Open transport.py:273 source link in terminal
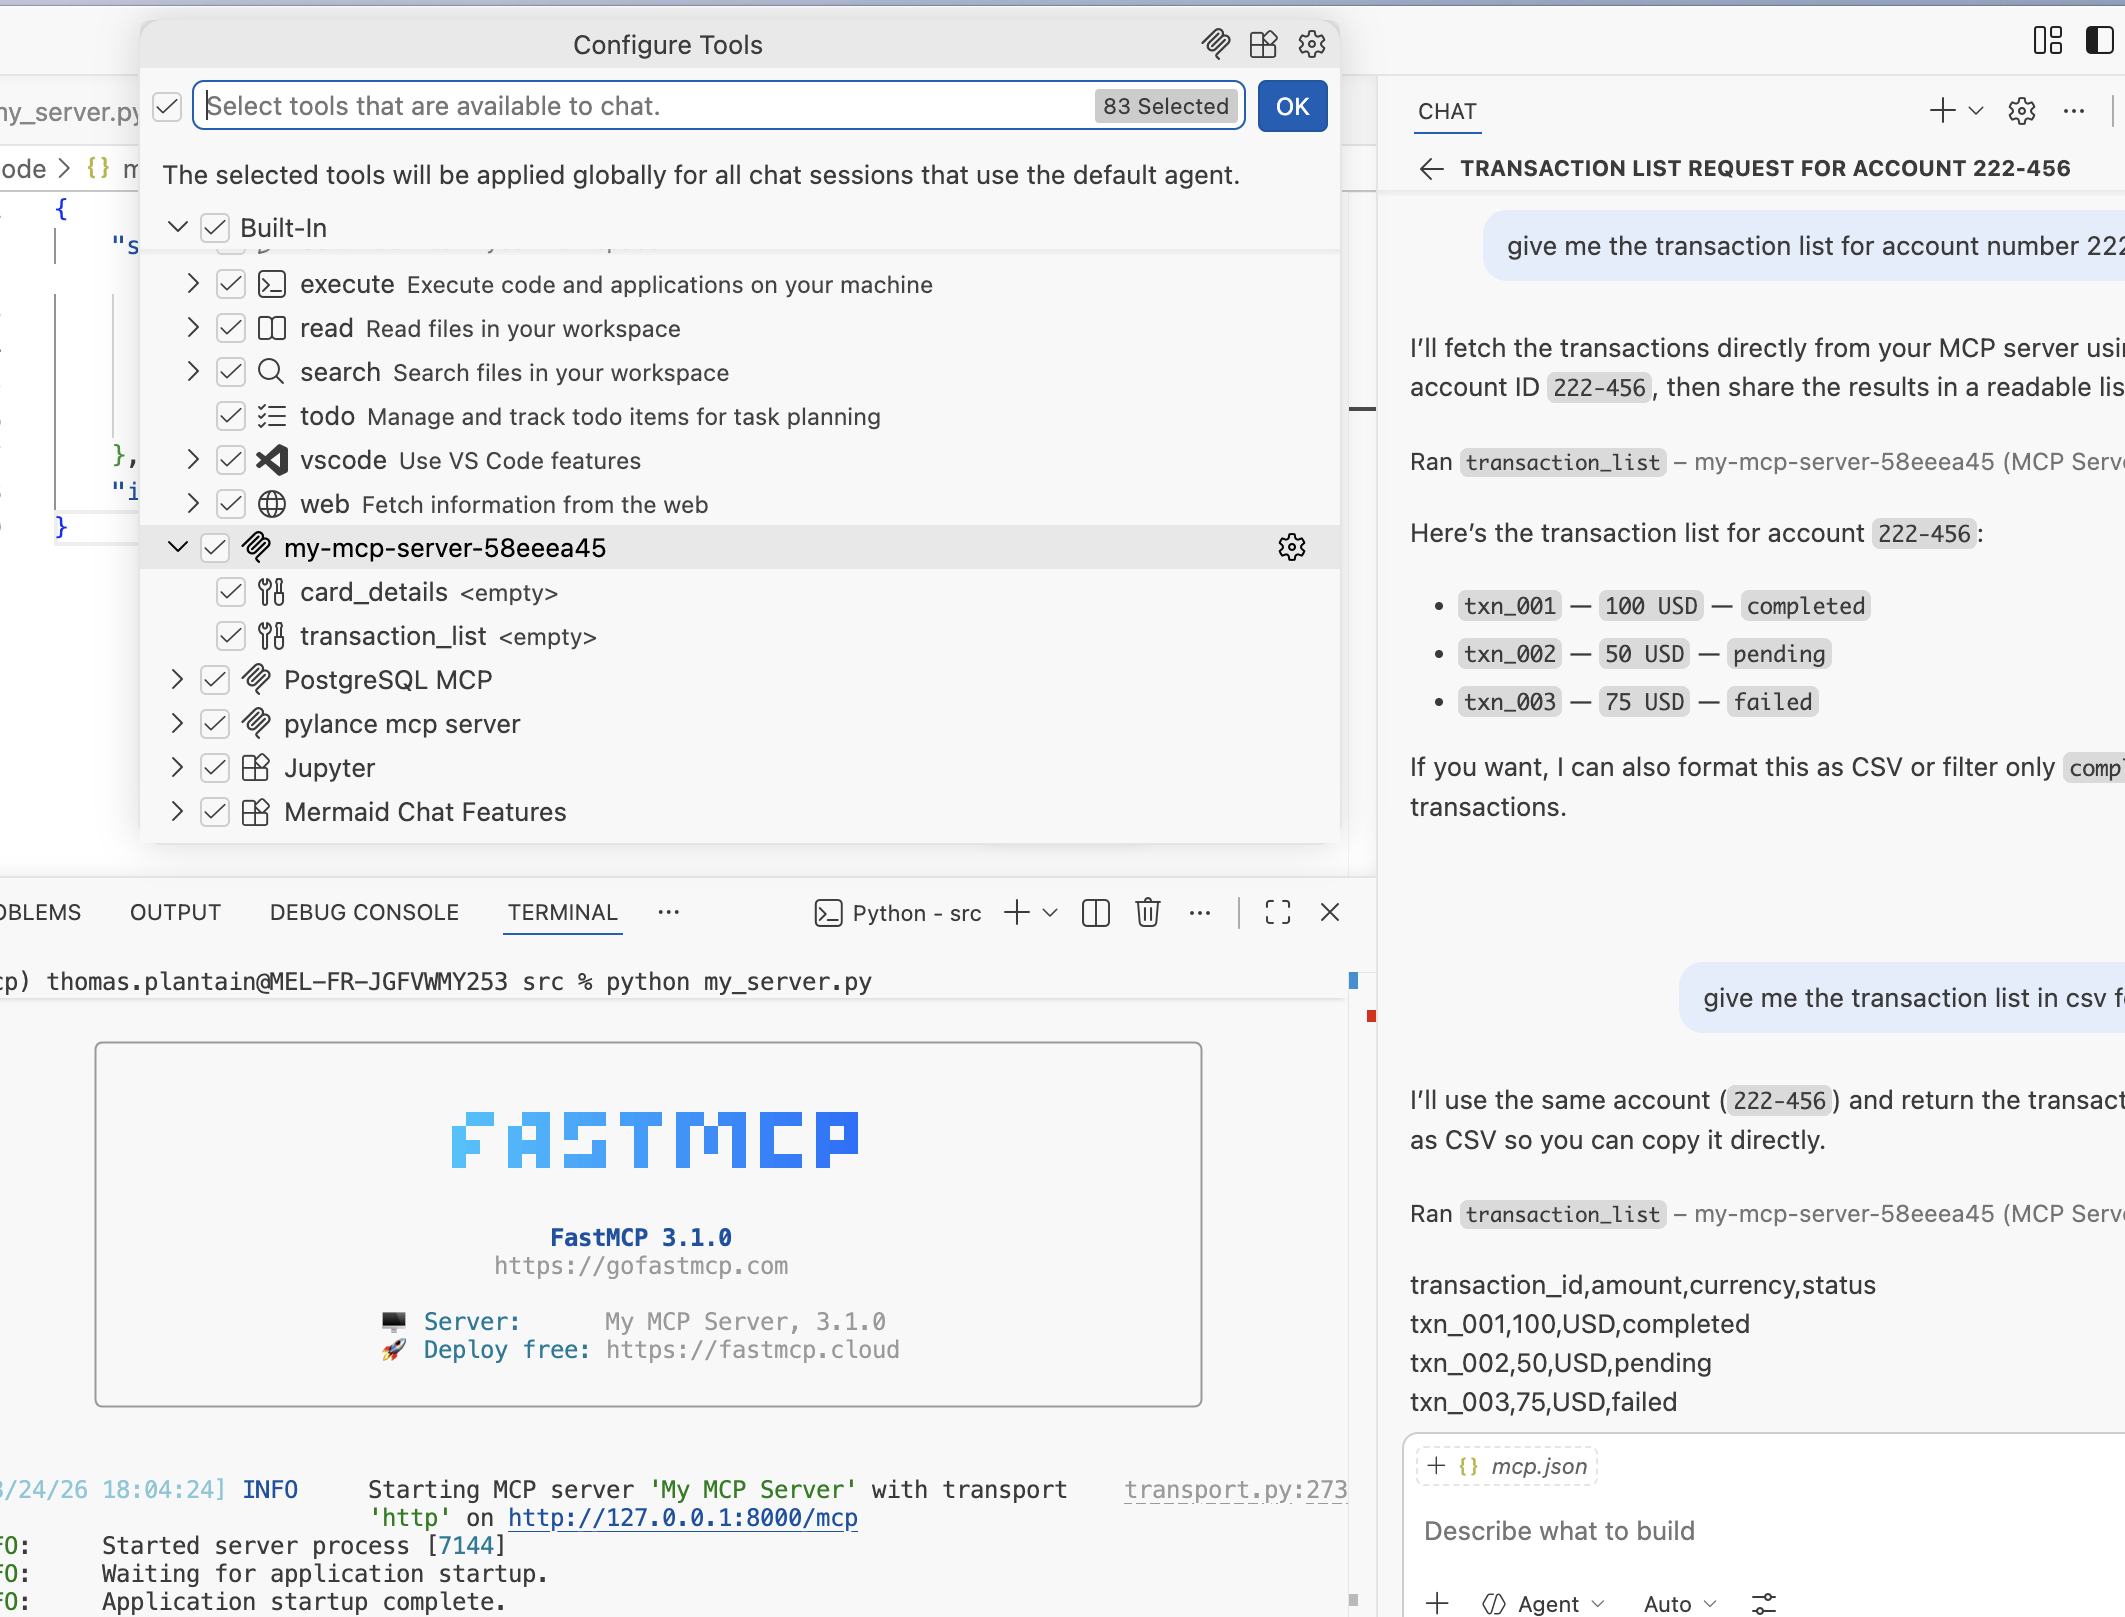Screen dimensions: 2125x1617 (x=1236, y=1490)
